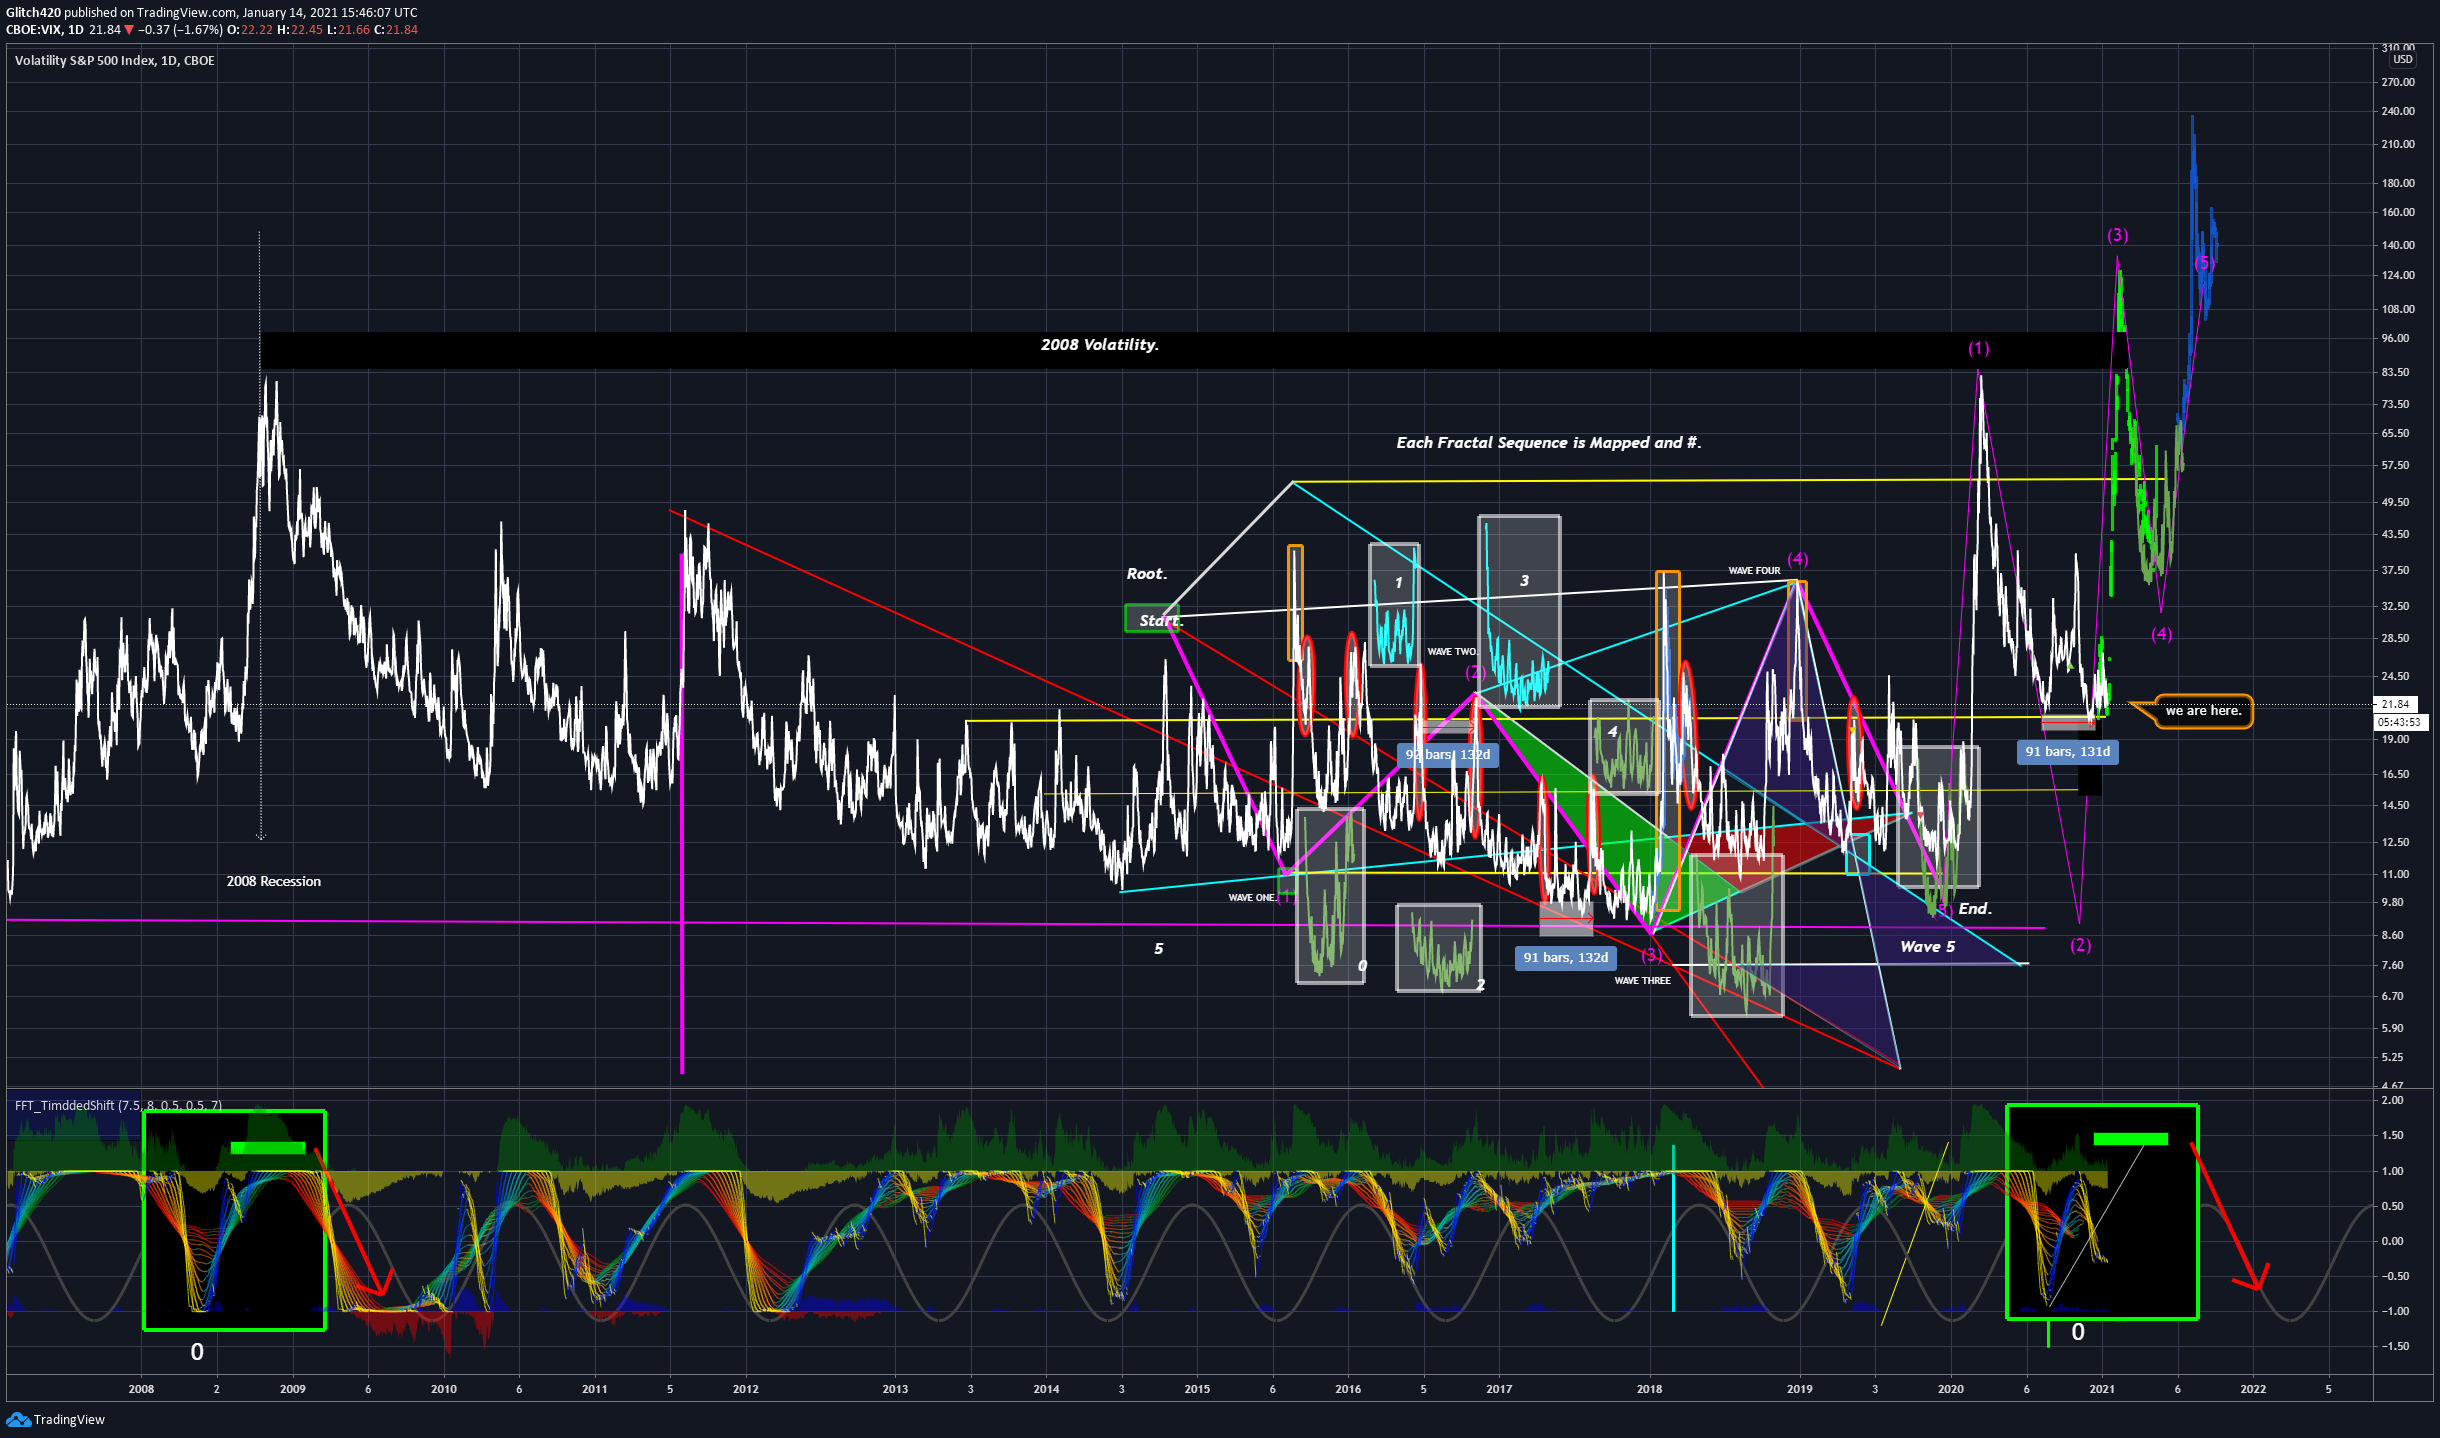Screen dimensions: 2440x1438
Task: Click the 2022 year on the time axis
Action: click(x=2253, y=1389)
